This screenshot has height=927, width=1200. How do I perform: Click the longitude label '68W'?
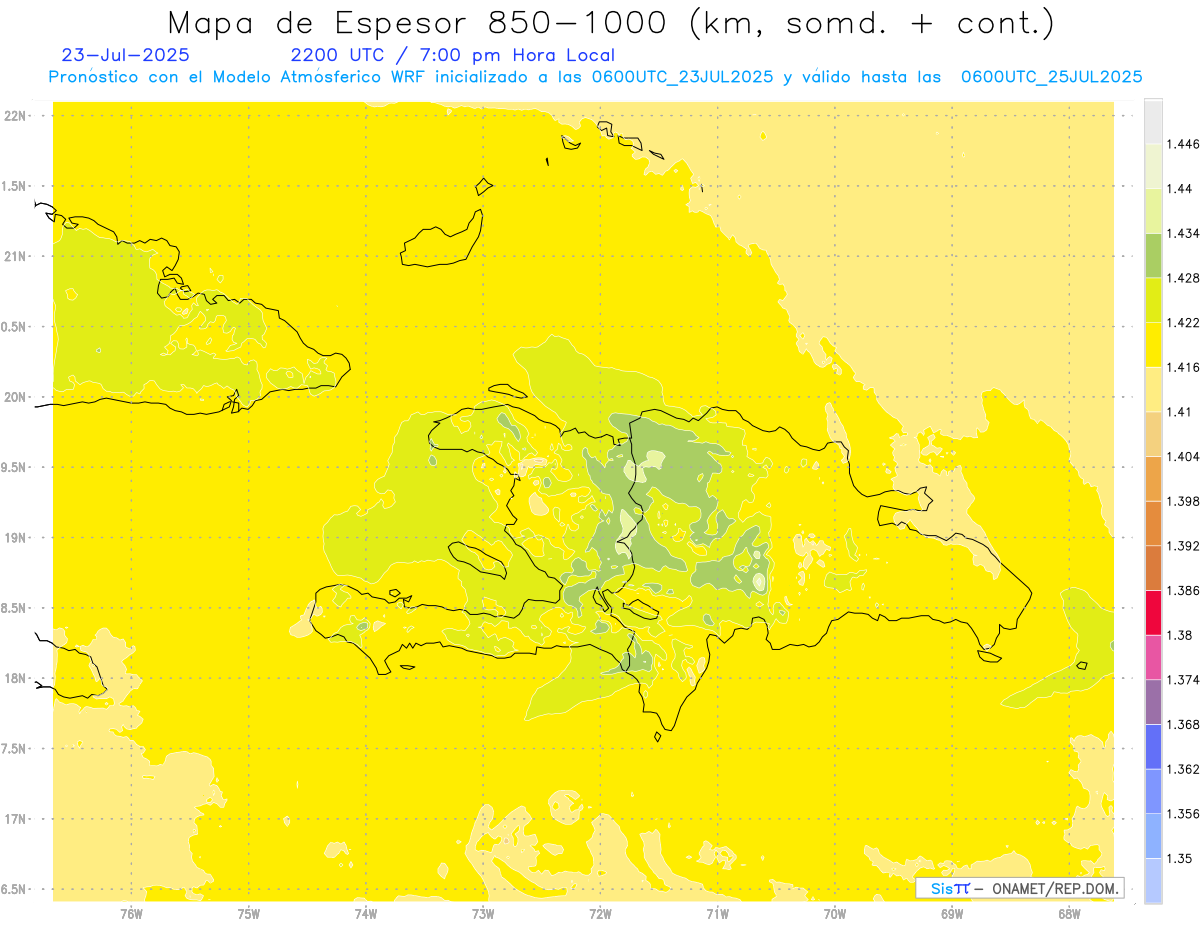pyautogui.click(x=1069, y=913)
